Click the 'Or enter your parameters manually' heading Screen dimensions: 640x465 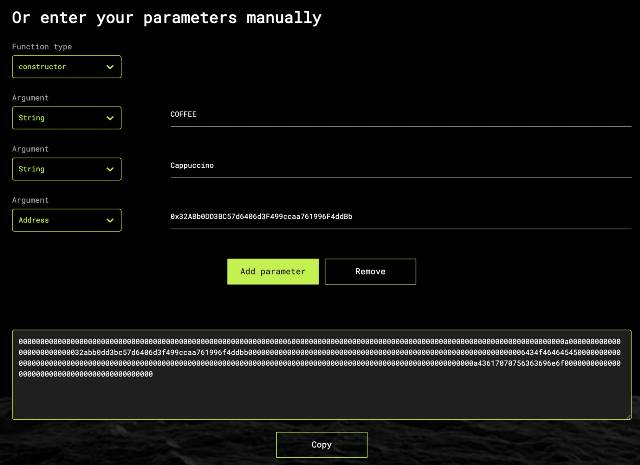[x=167, y=18]
